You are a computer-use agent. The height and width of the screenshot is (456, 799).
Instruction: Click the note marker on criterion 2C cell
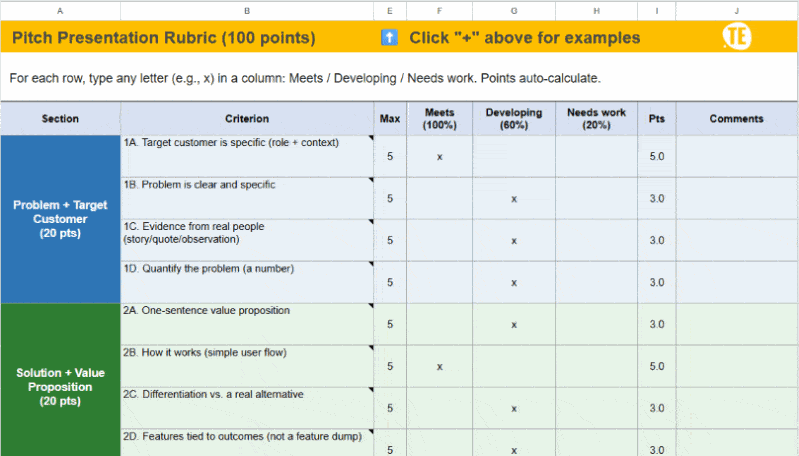point(371,391)
